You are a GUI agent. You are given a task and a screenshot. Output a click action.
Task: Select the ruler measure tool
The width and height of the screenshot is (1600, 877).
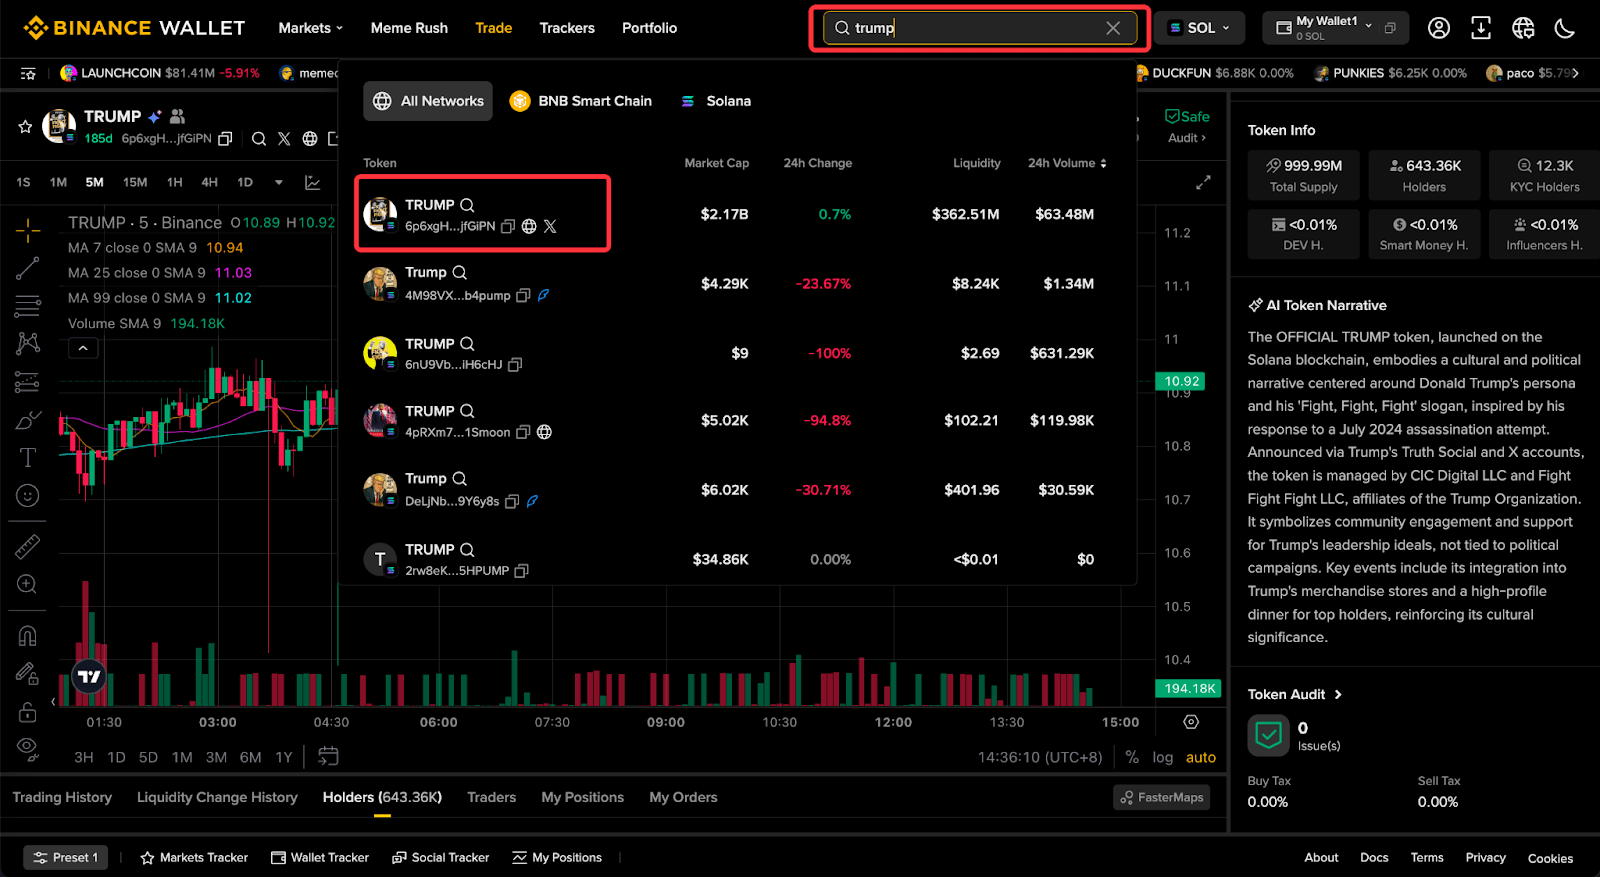[28, 546]
